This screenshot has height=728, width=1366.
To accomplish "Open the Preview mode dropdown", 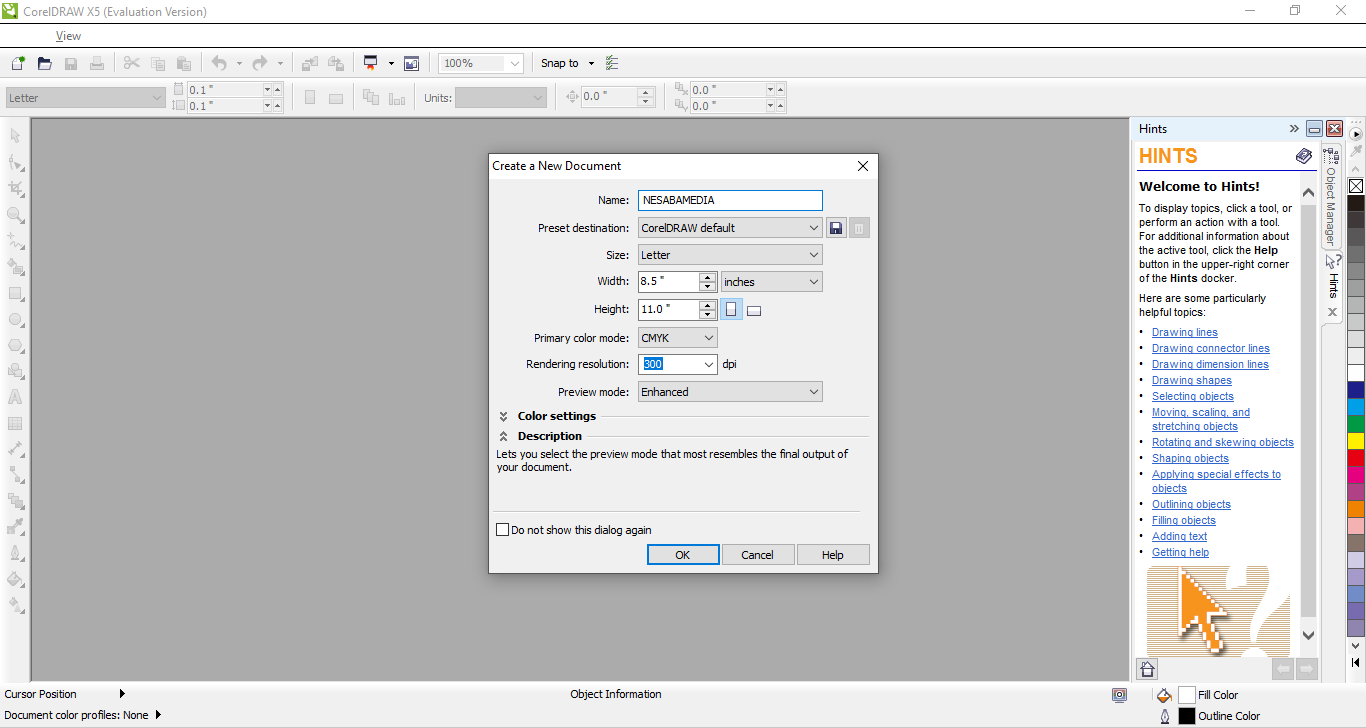I will point(730,392).
